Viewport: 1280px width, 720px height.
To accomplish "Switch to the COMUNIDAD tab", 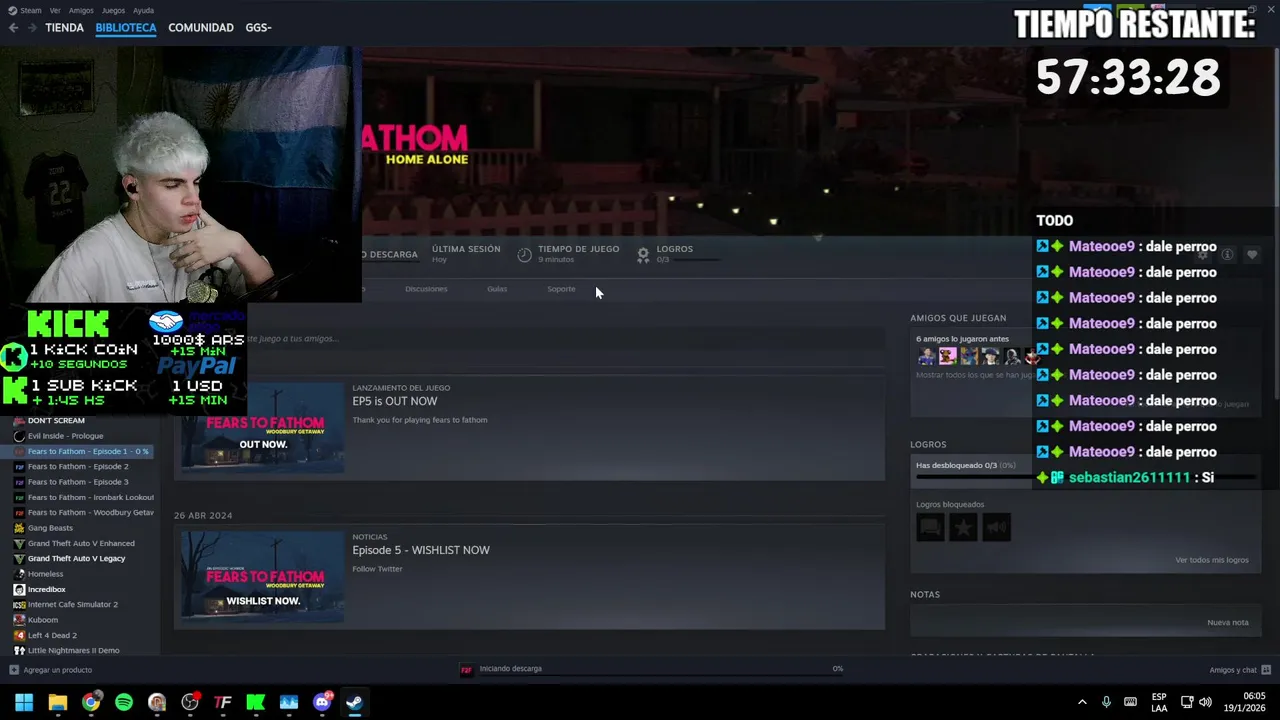I will click(x=201, y=28).
